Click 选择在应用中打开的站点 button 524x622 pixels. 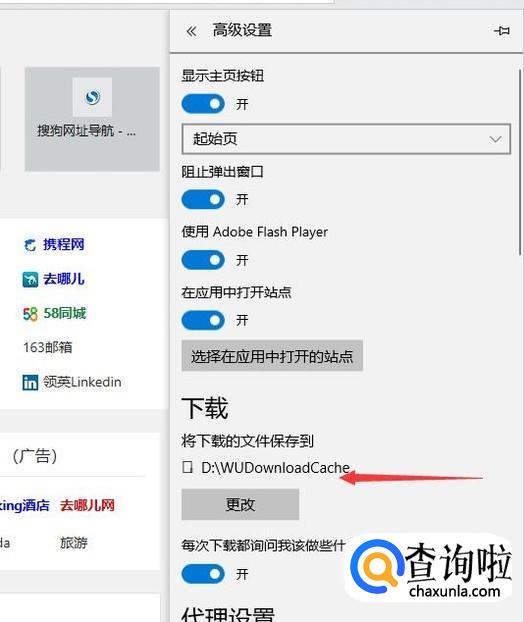272,356
